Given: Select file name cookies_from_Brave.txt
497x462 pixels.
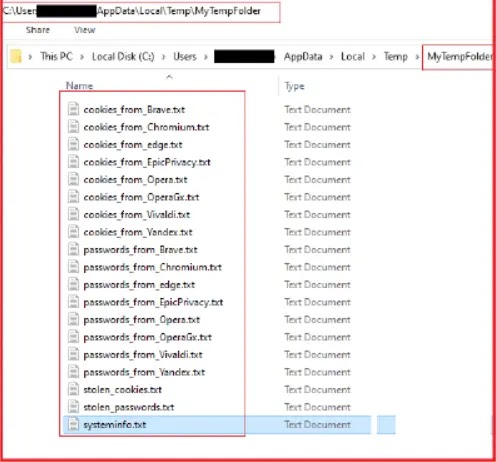Looking at the screenshot, I should [134, 110].
